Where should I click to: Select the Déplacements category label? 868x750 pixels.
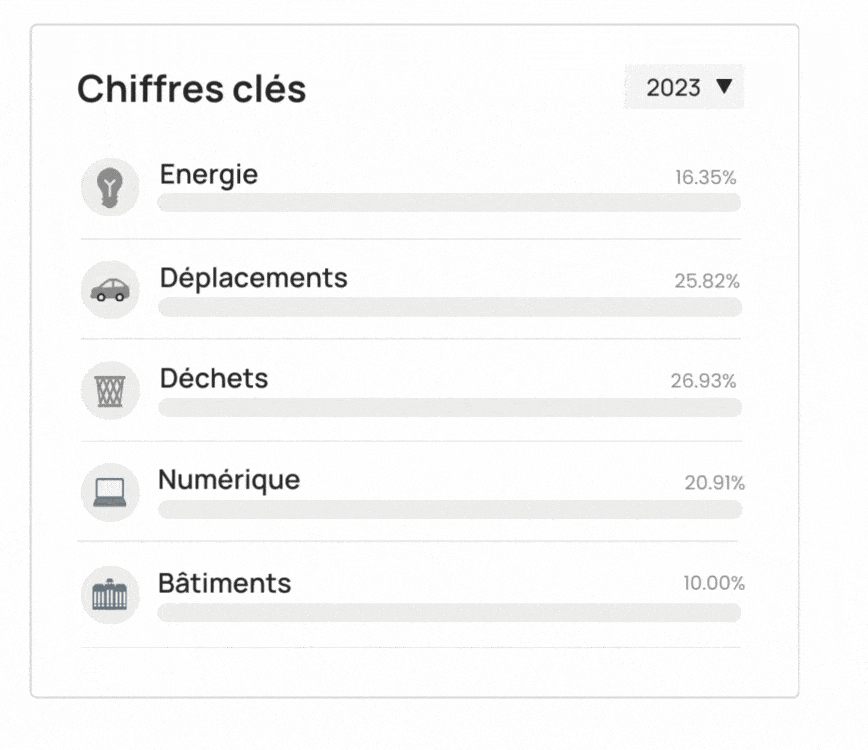[254, 278]
